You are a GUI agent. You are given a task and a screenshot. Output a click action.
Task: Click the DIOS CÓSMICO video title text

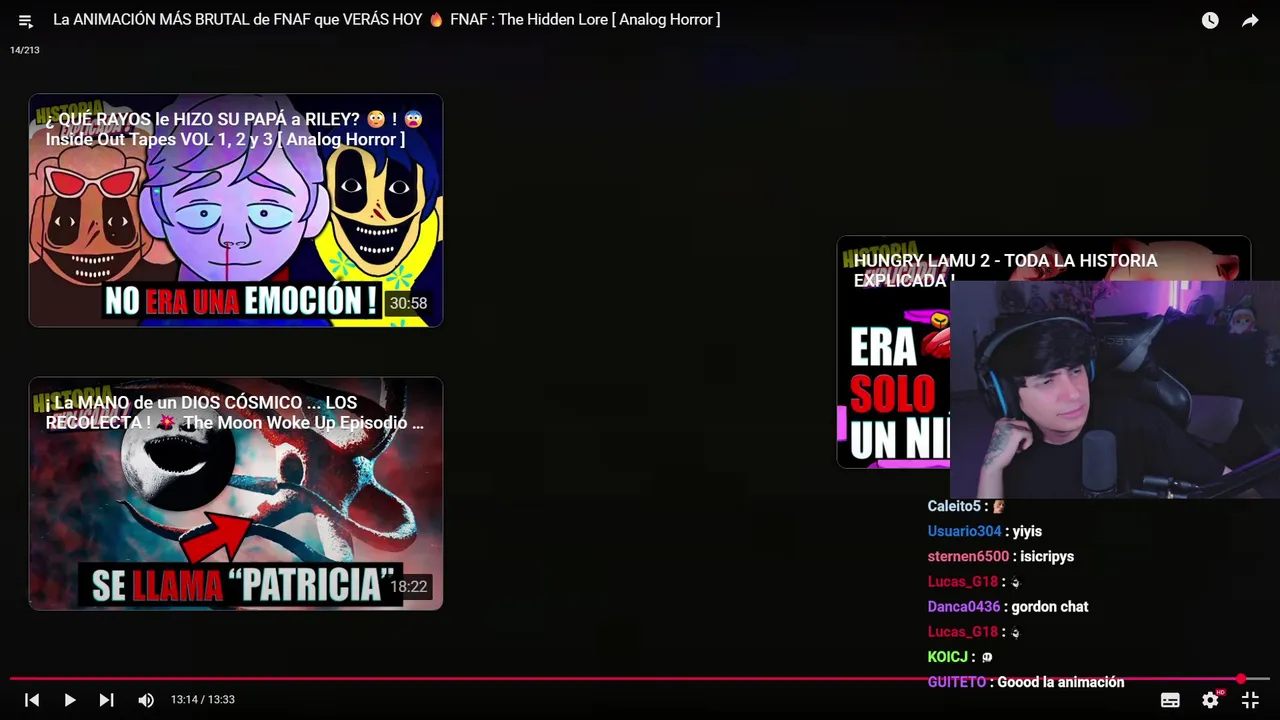click(x=234, y=413)
